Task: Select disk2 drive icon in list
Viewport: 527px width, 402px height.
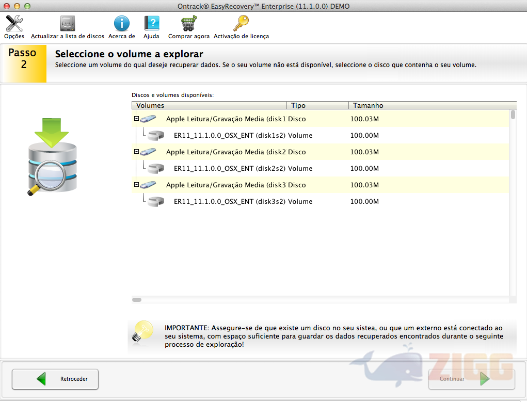Action: (x=148, y=152)
